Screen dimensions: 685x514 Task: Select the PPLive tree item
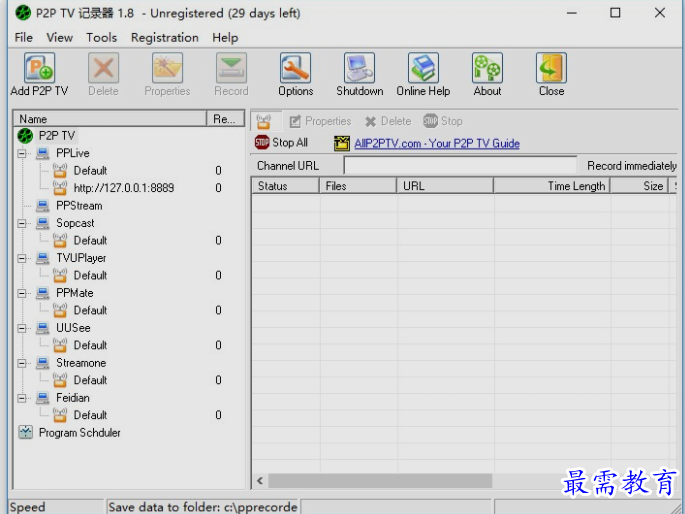73,153
